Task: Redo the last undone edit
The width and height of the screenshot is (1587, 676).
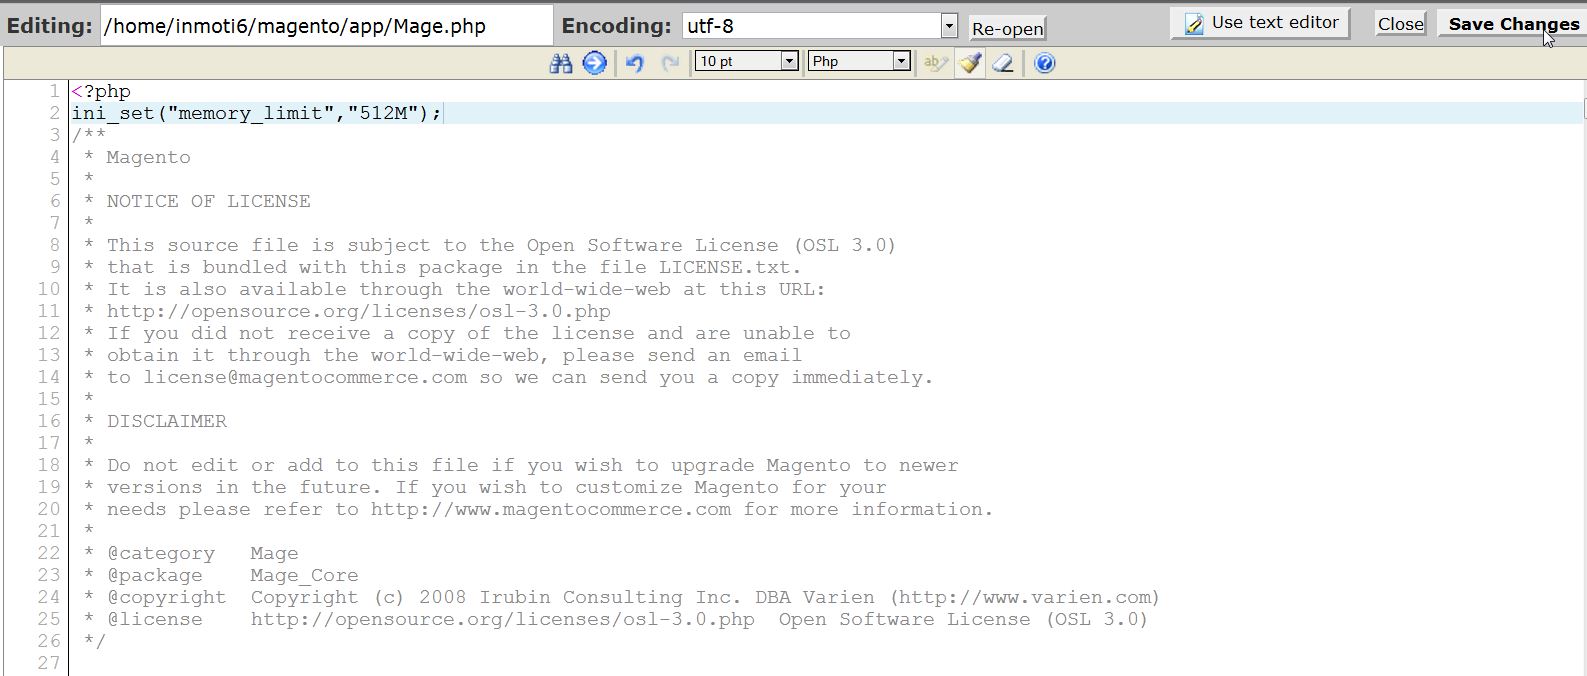Action: (x=670, y=63)
